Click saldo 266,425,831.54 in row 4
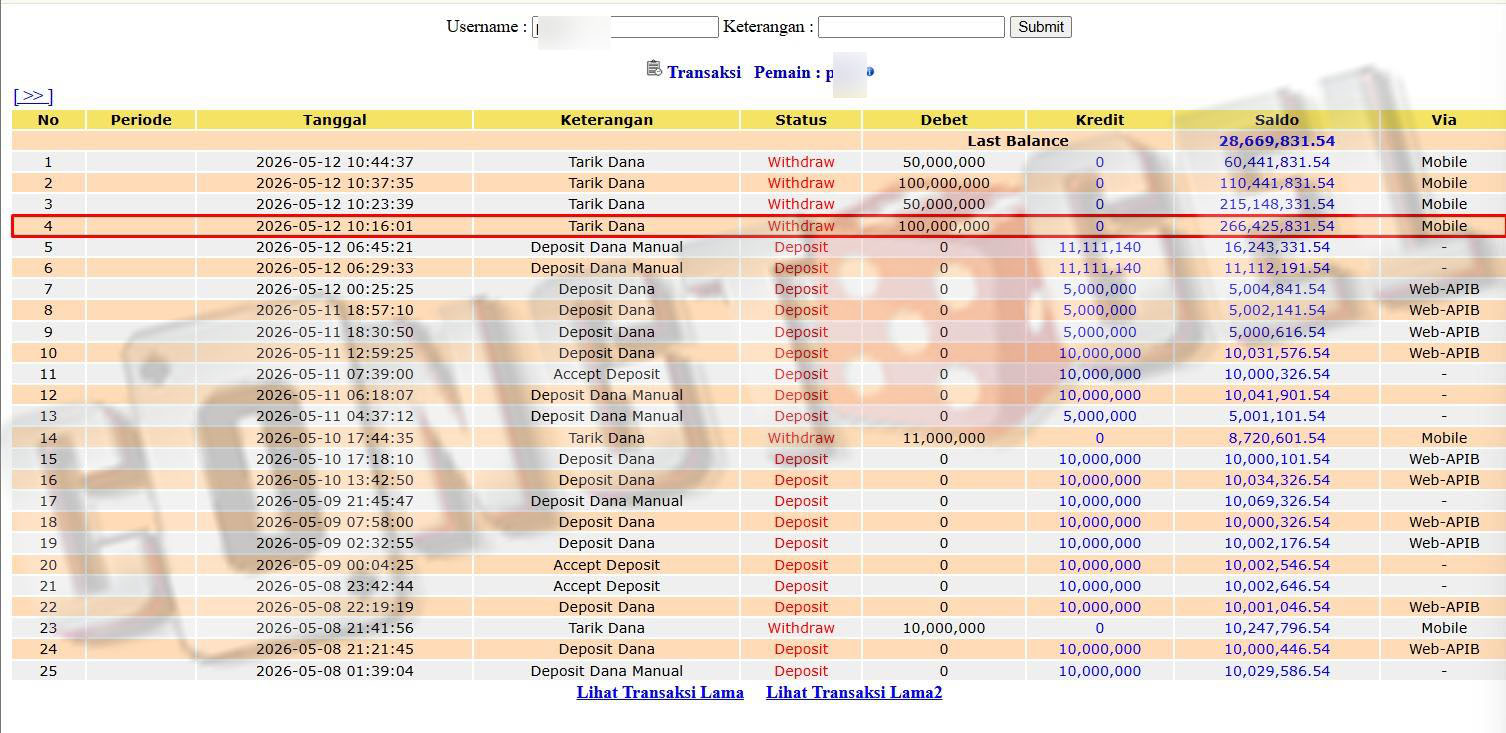 (1277, 226)
